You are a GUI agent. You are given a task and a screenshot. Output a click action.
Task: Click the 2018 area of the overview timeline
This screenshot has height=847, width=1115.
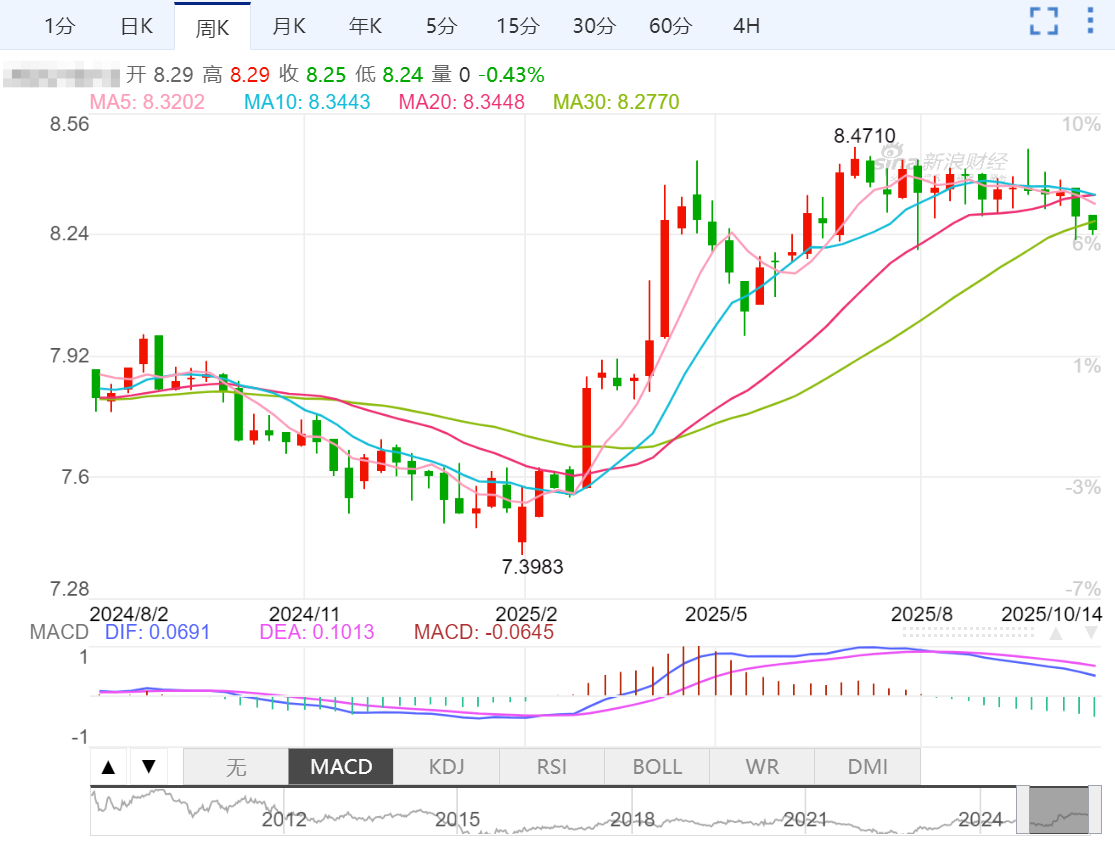[632, 819]
